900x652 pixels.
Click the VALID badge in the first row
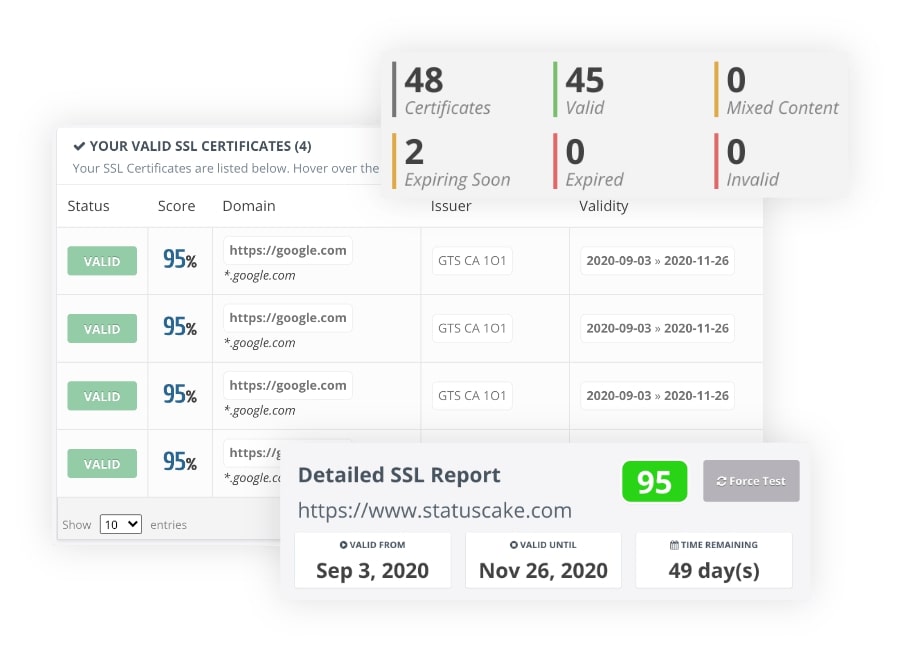point(102,261)
